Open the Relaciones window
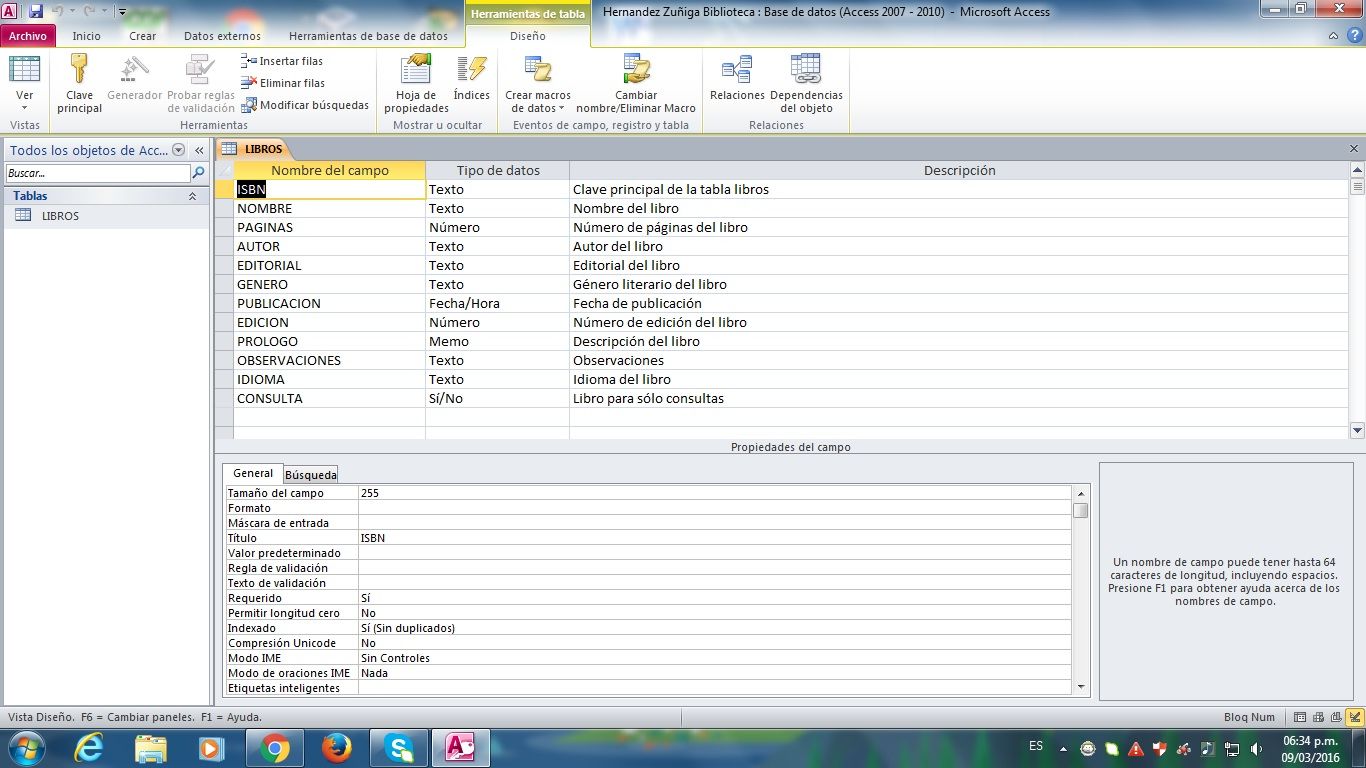 coord(737,70)
